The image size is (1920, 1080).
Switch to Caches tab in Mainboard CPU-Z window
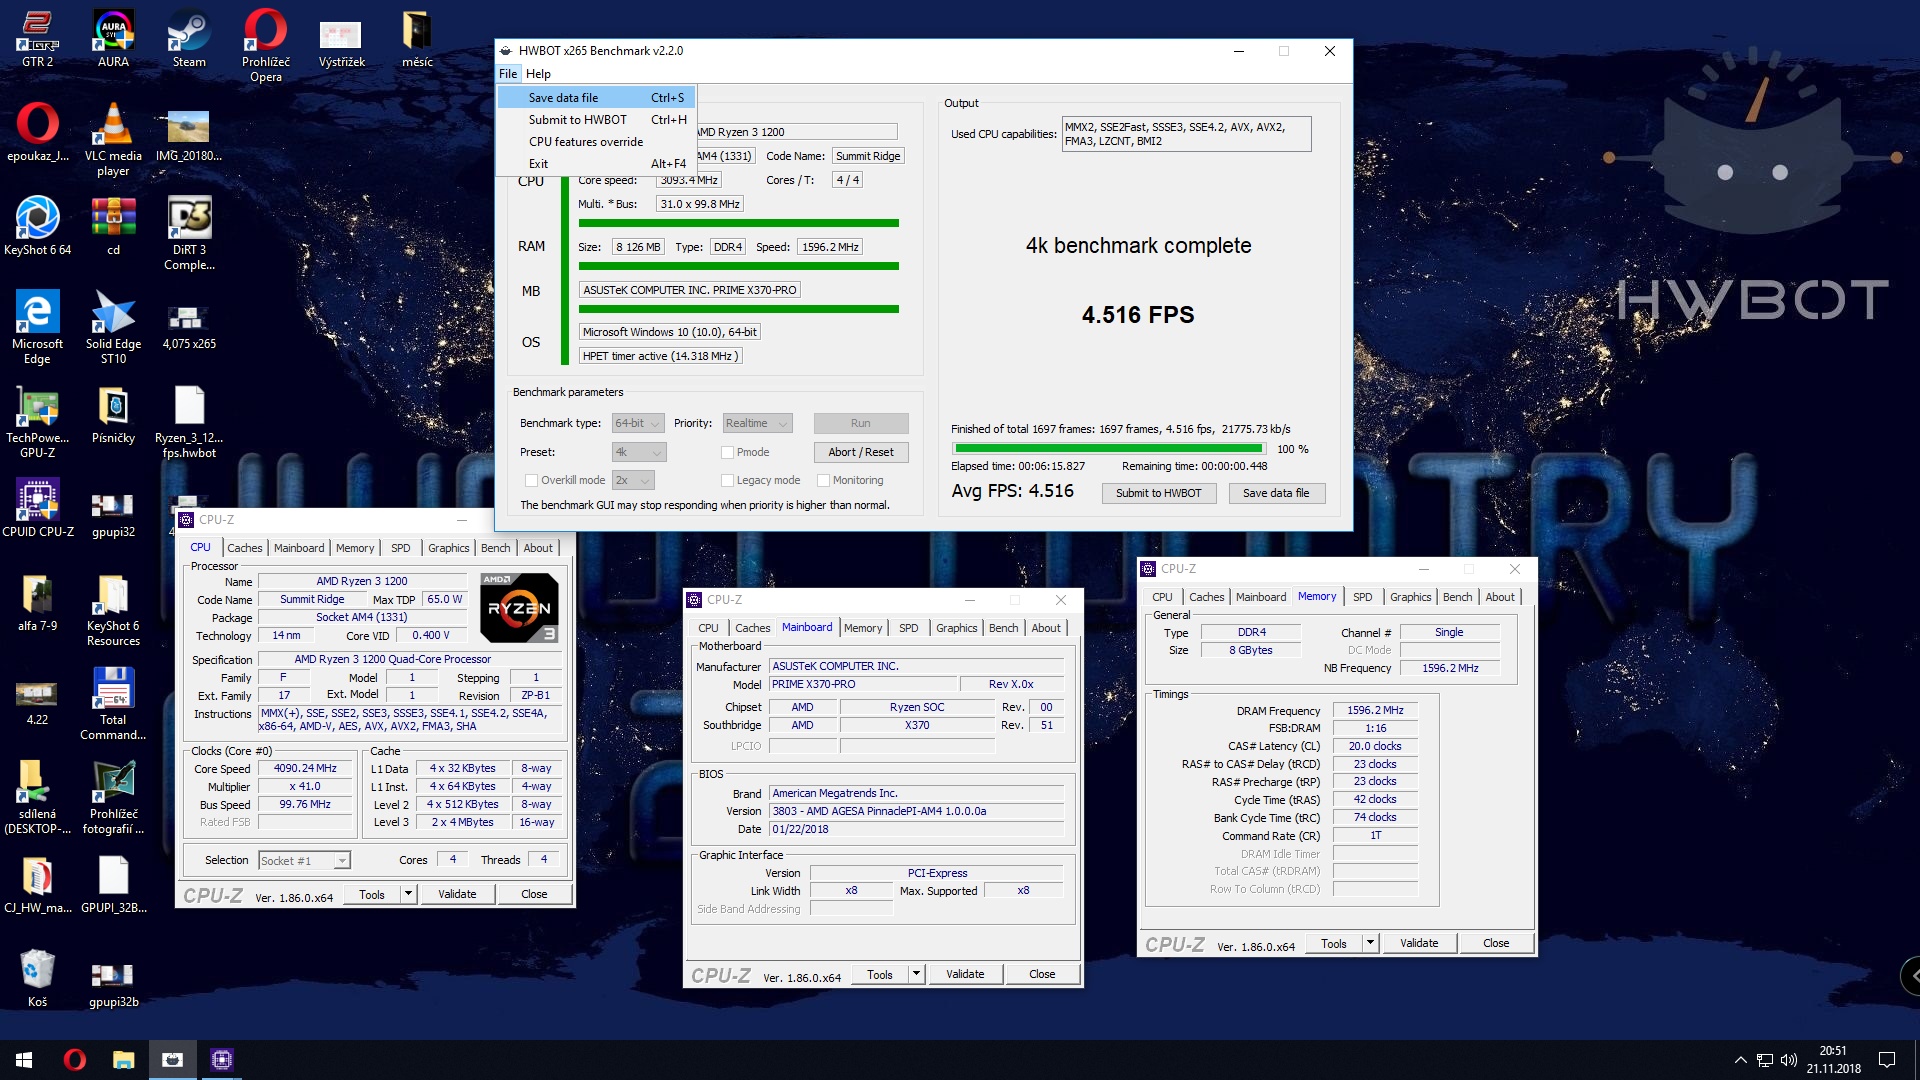pos(752,628)
